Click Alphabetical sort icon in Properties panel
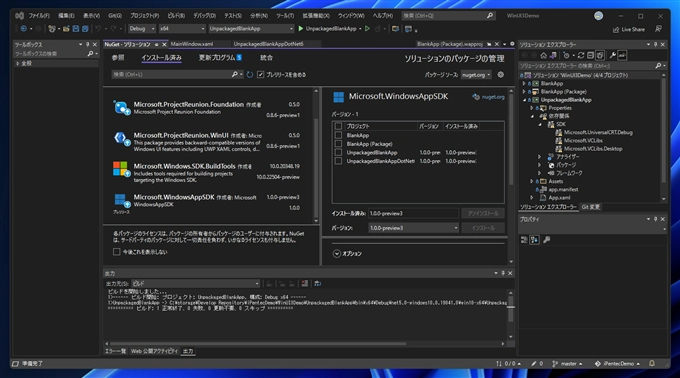Image resolution: width=680 pixels, height=378 pixels. coord(534,240)
